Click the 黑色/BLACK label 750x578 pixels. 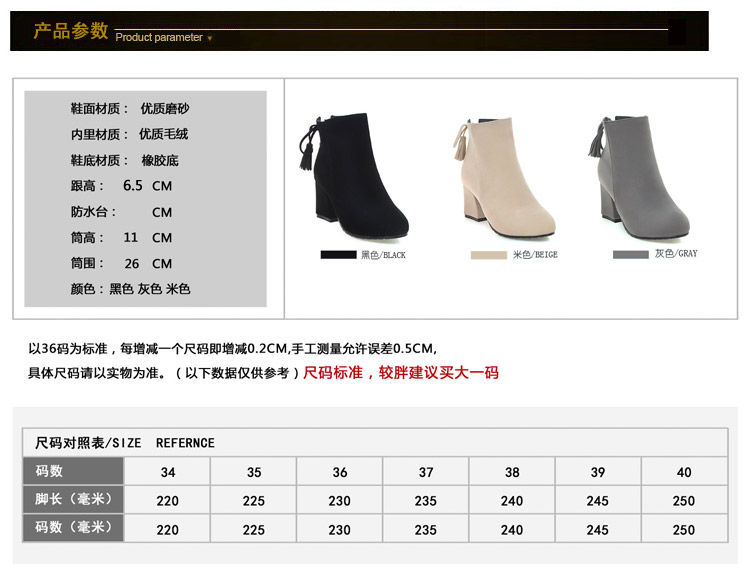pyautogui.click(x=383, y=255)
